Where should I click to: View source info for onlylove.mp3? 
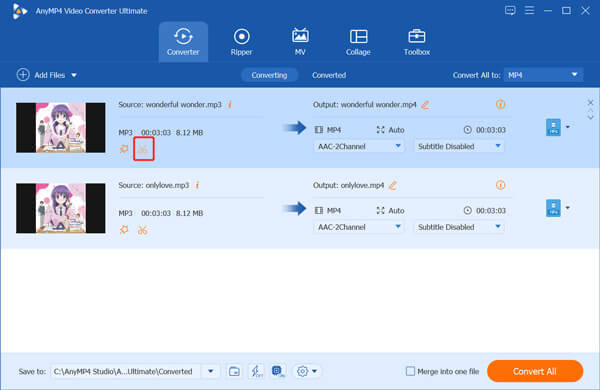coord(197,185)
